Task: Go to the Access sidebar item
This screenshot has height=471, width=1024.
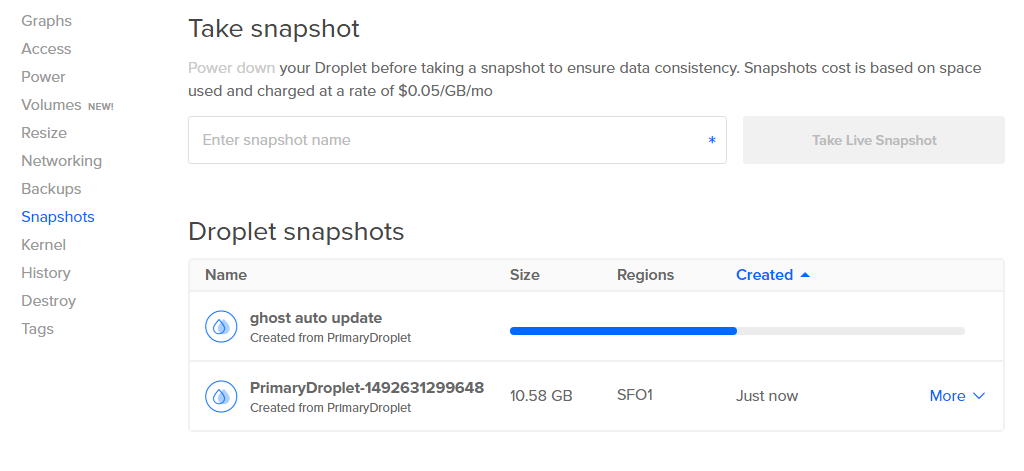Action: coord(46,49)
